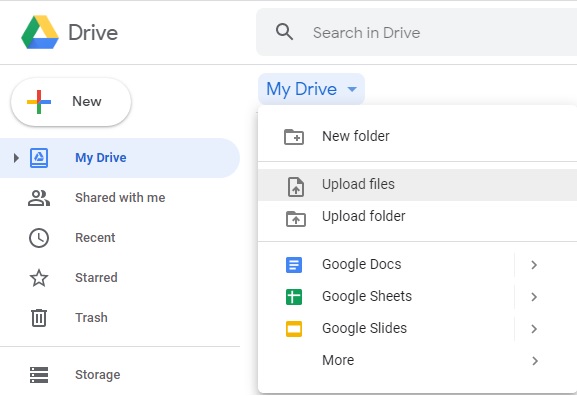Click the My Drive breadcrumb dropdown
The height and width of the screenshot is (396, 577).
[311, 89]
